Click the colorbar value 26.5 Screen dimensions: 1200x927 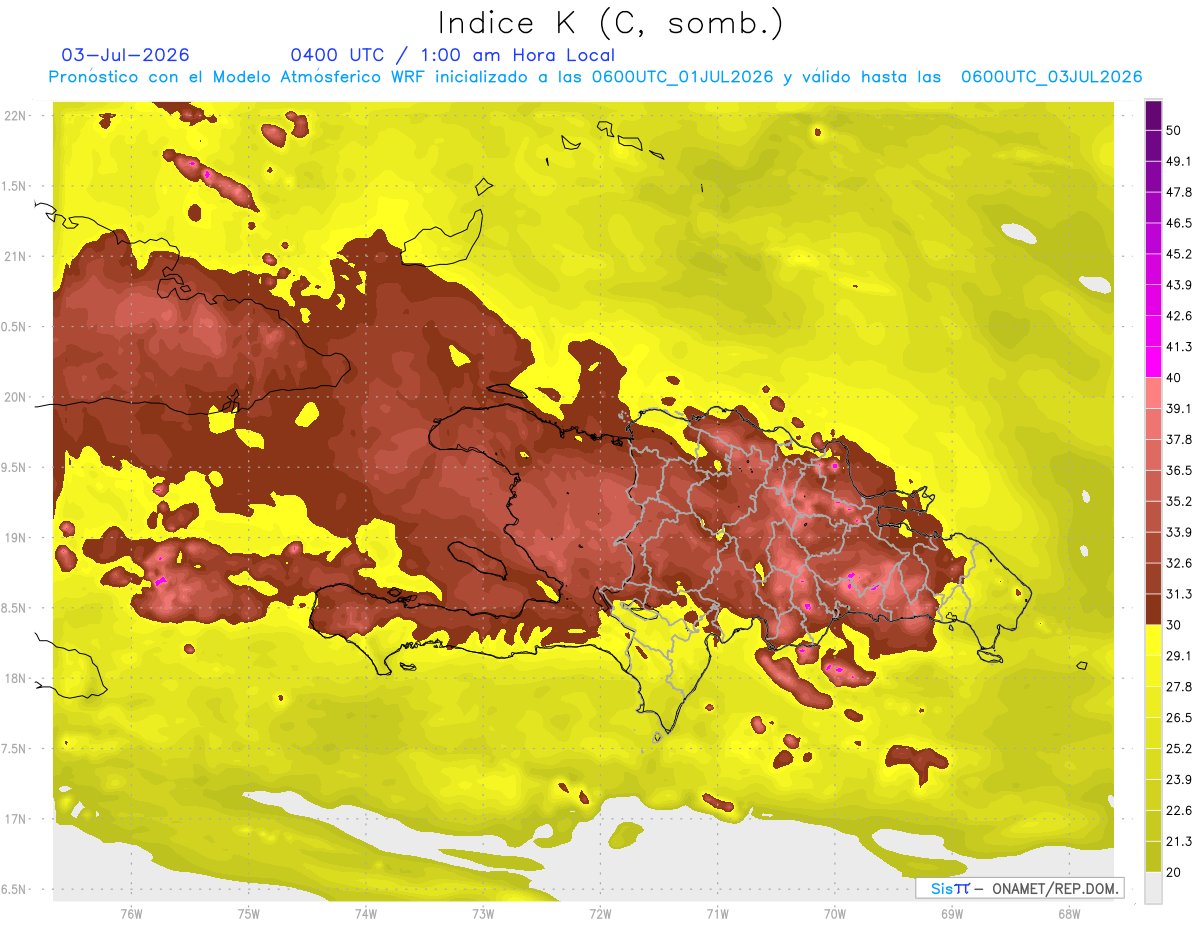click(x=1179, y=718)
